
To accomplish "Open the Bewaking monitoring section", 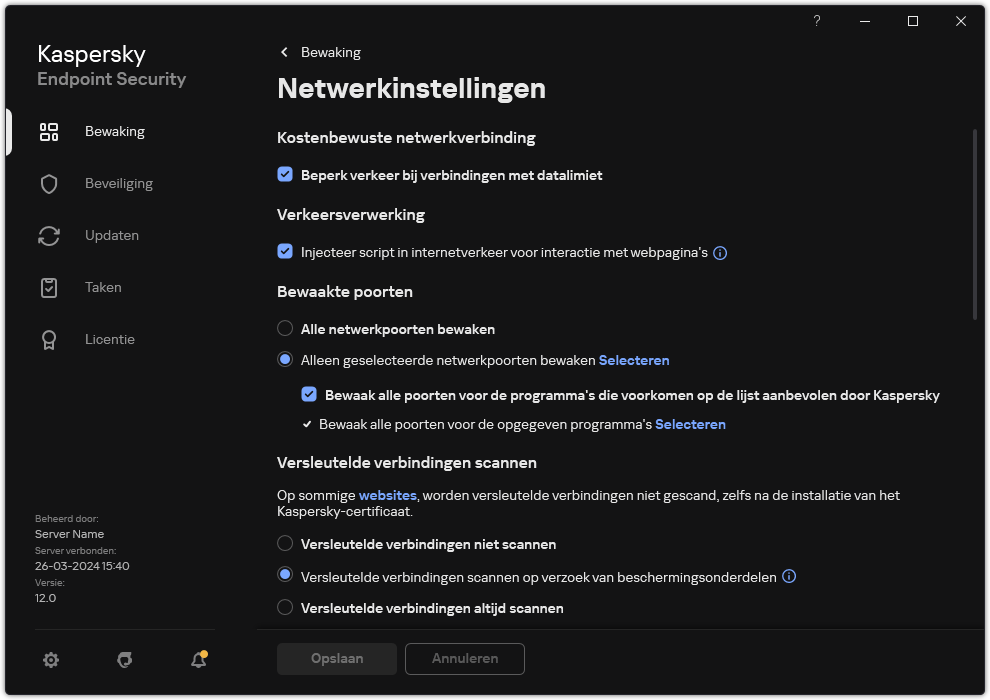I will coord(115,131).
